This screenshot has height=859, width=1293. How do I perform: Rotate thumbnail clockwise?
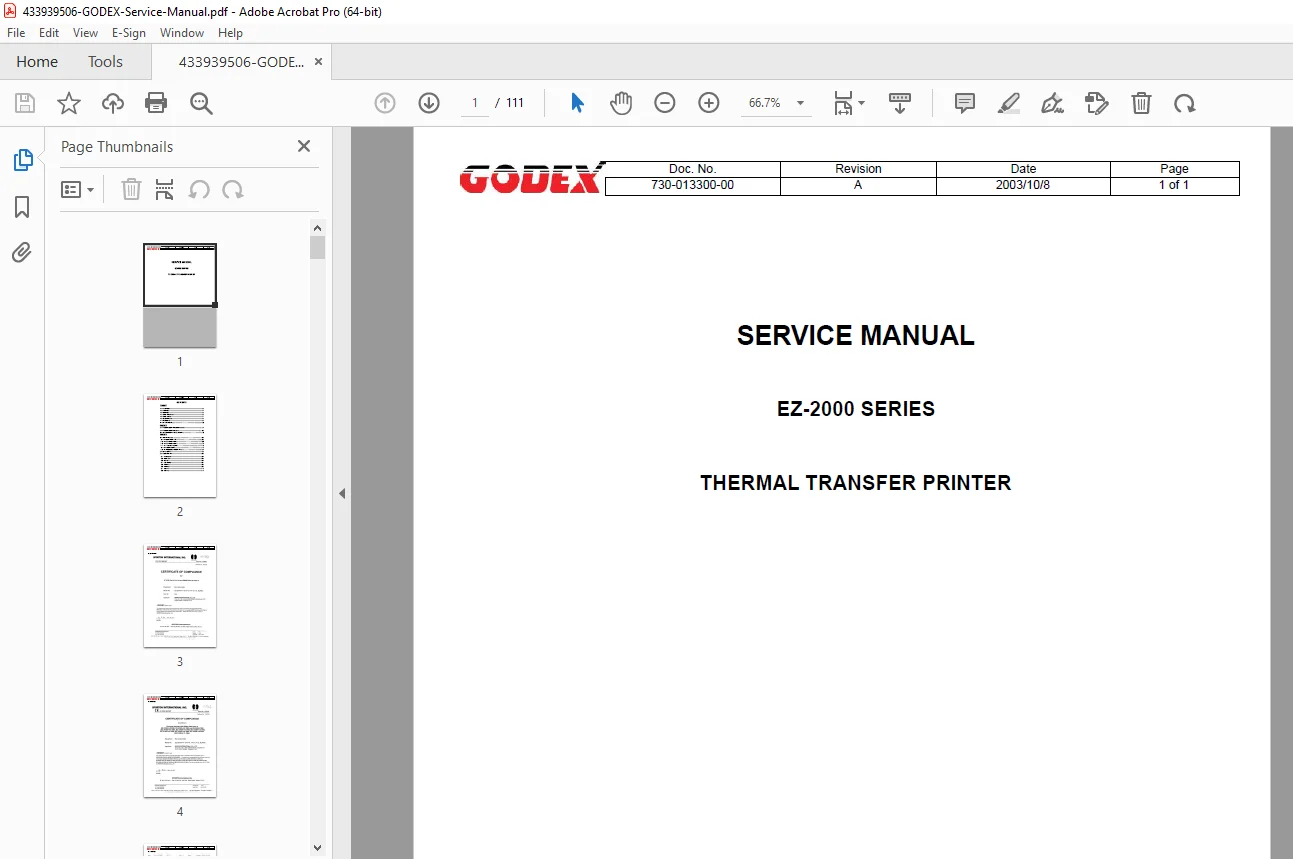point(233,189)
